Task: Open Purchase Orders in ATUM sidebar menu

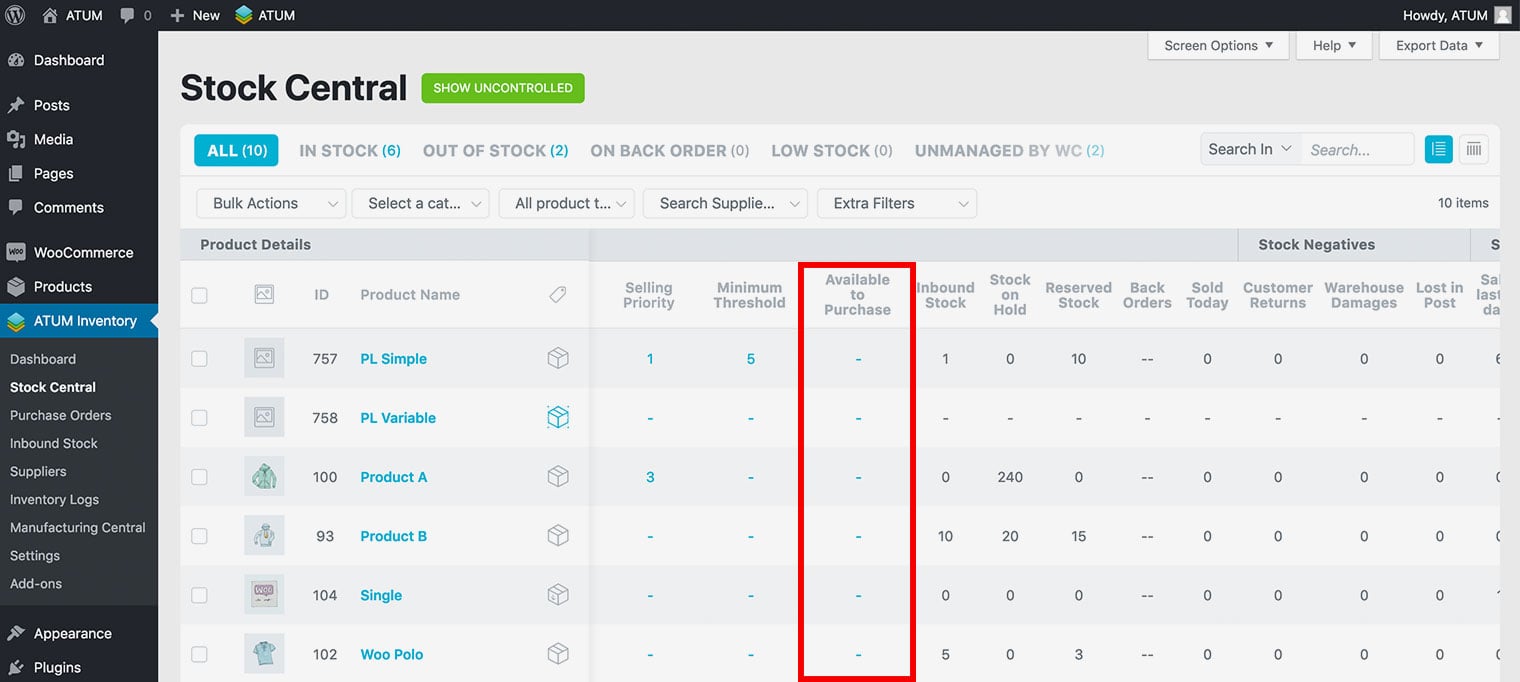Action: pyautogui.click(x=61, y=415)
